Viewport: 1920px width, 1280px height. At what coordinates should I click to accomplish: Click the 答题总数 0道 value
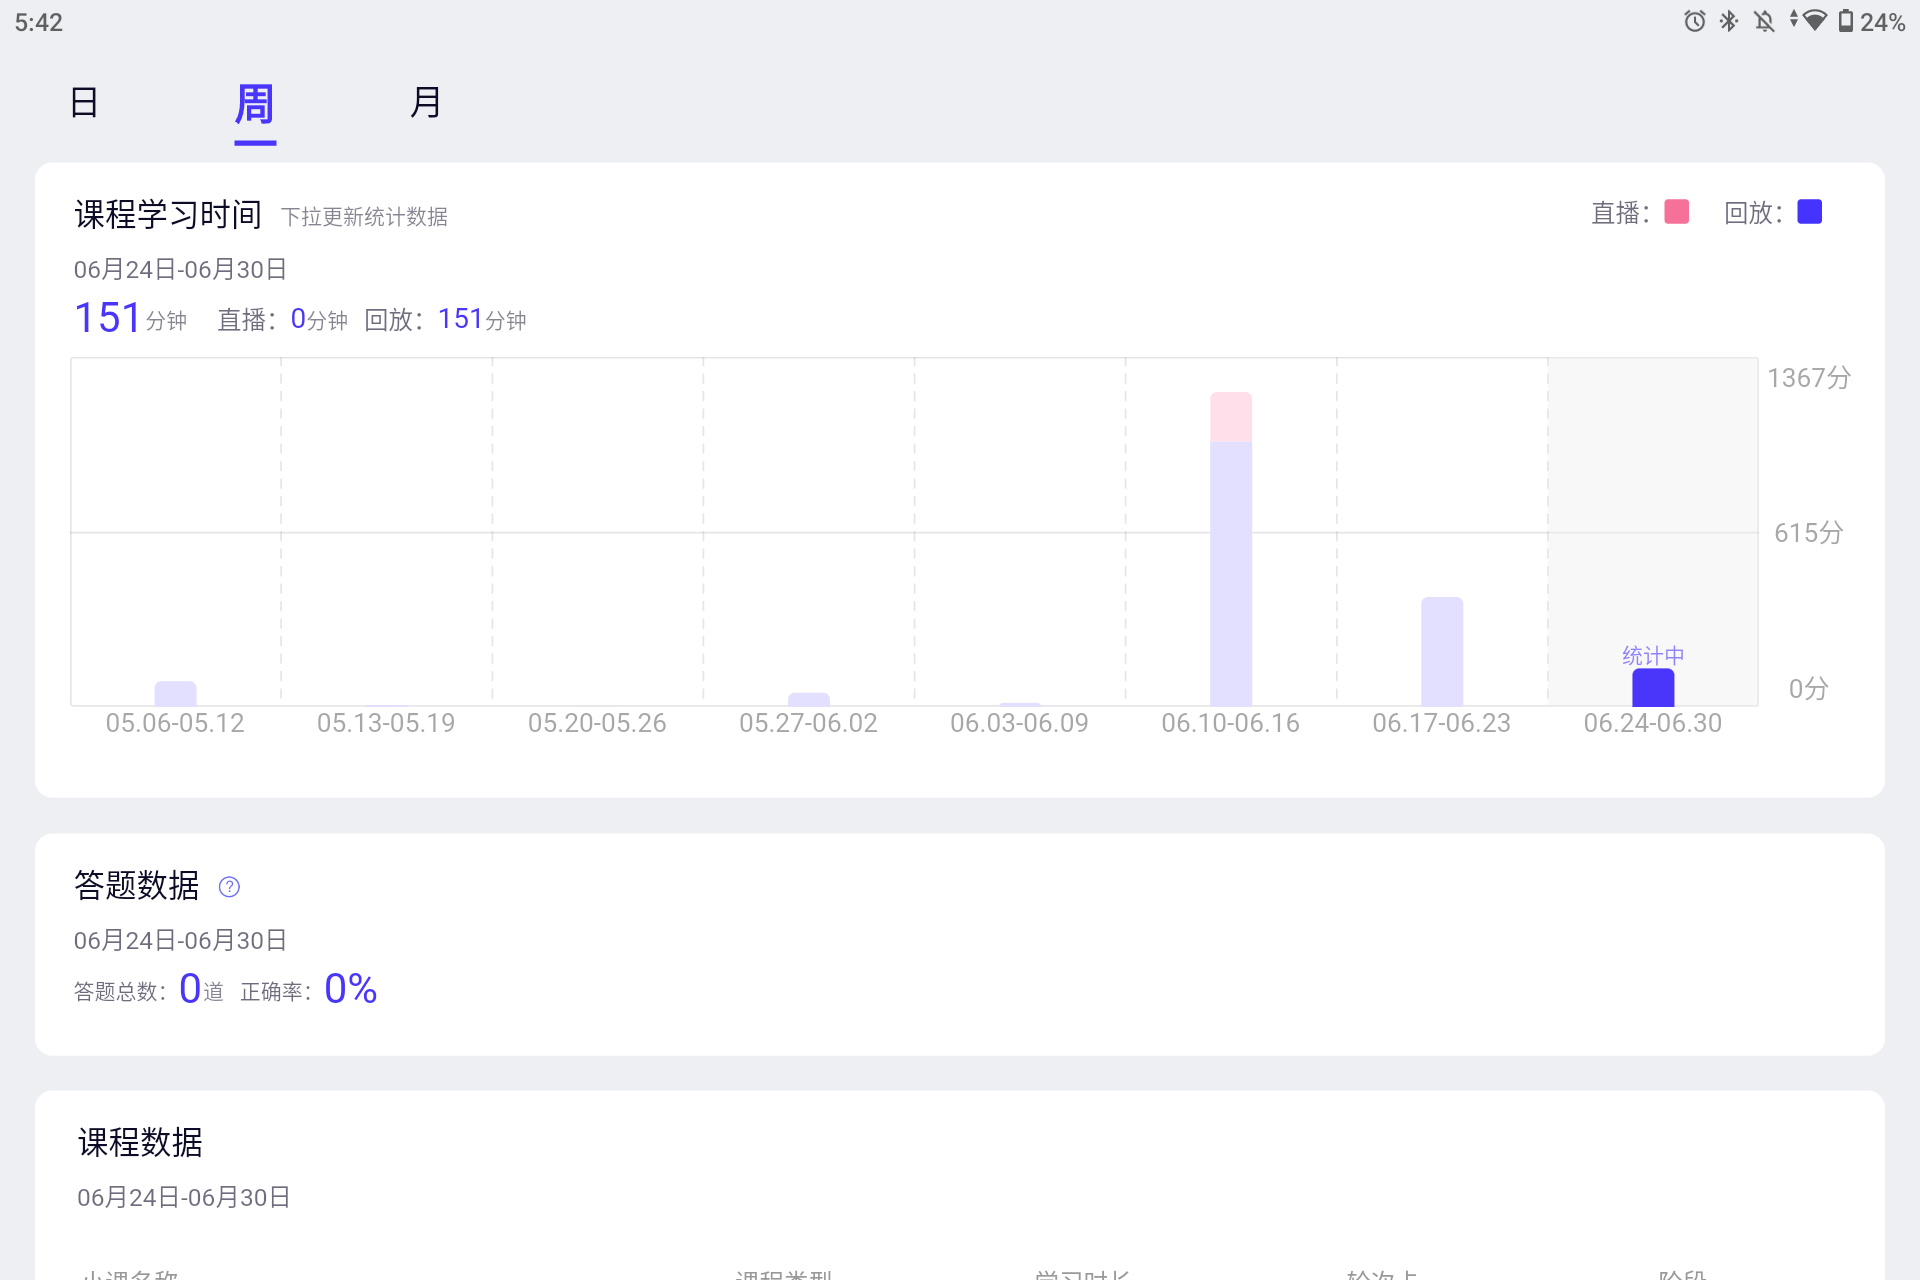click(x=201, y=989)
